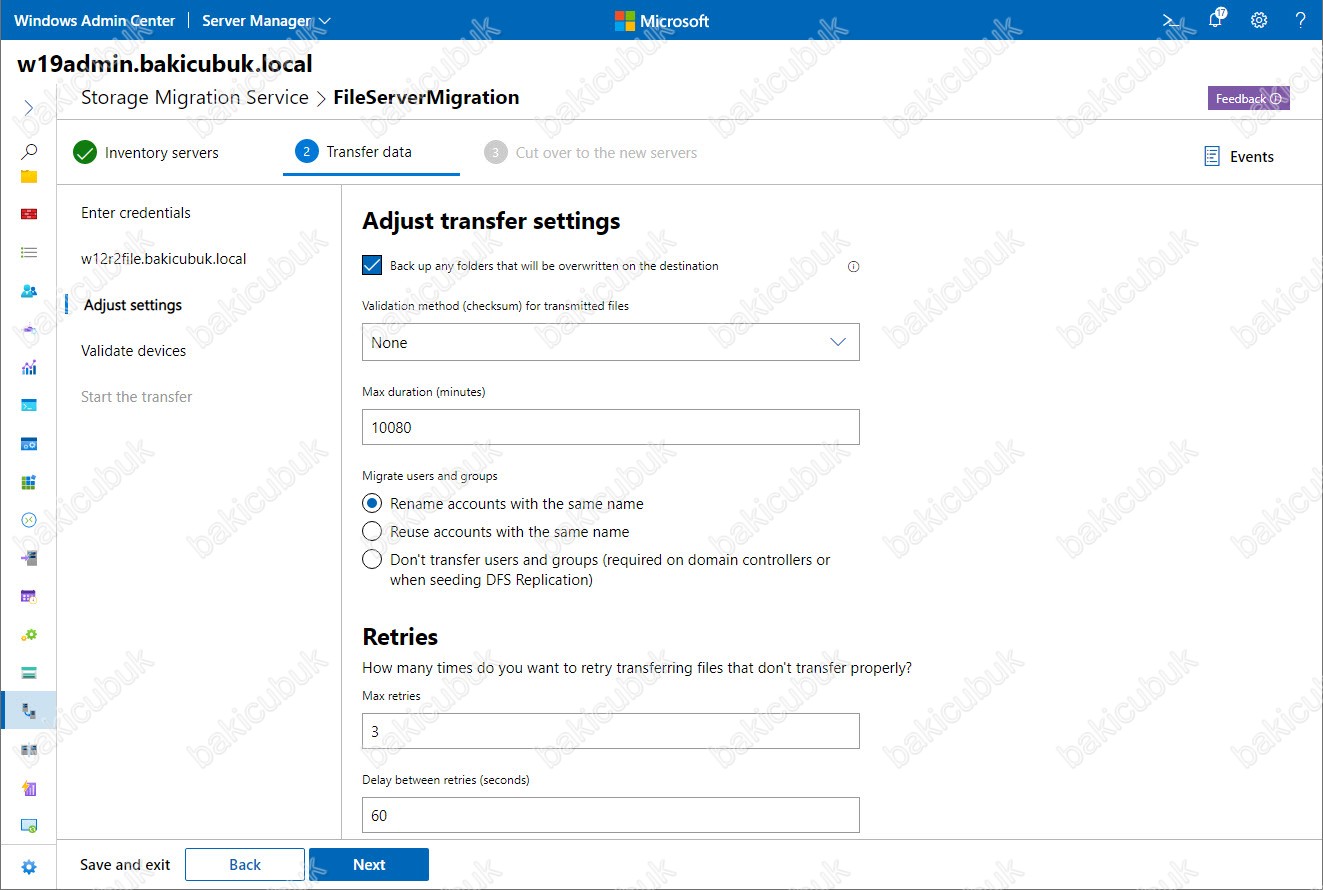Viewport: 1323px width, 890px height.
Task: Open w12r2file.bakicubuk.local page
Action: [164, 259]
